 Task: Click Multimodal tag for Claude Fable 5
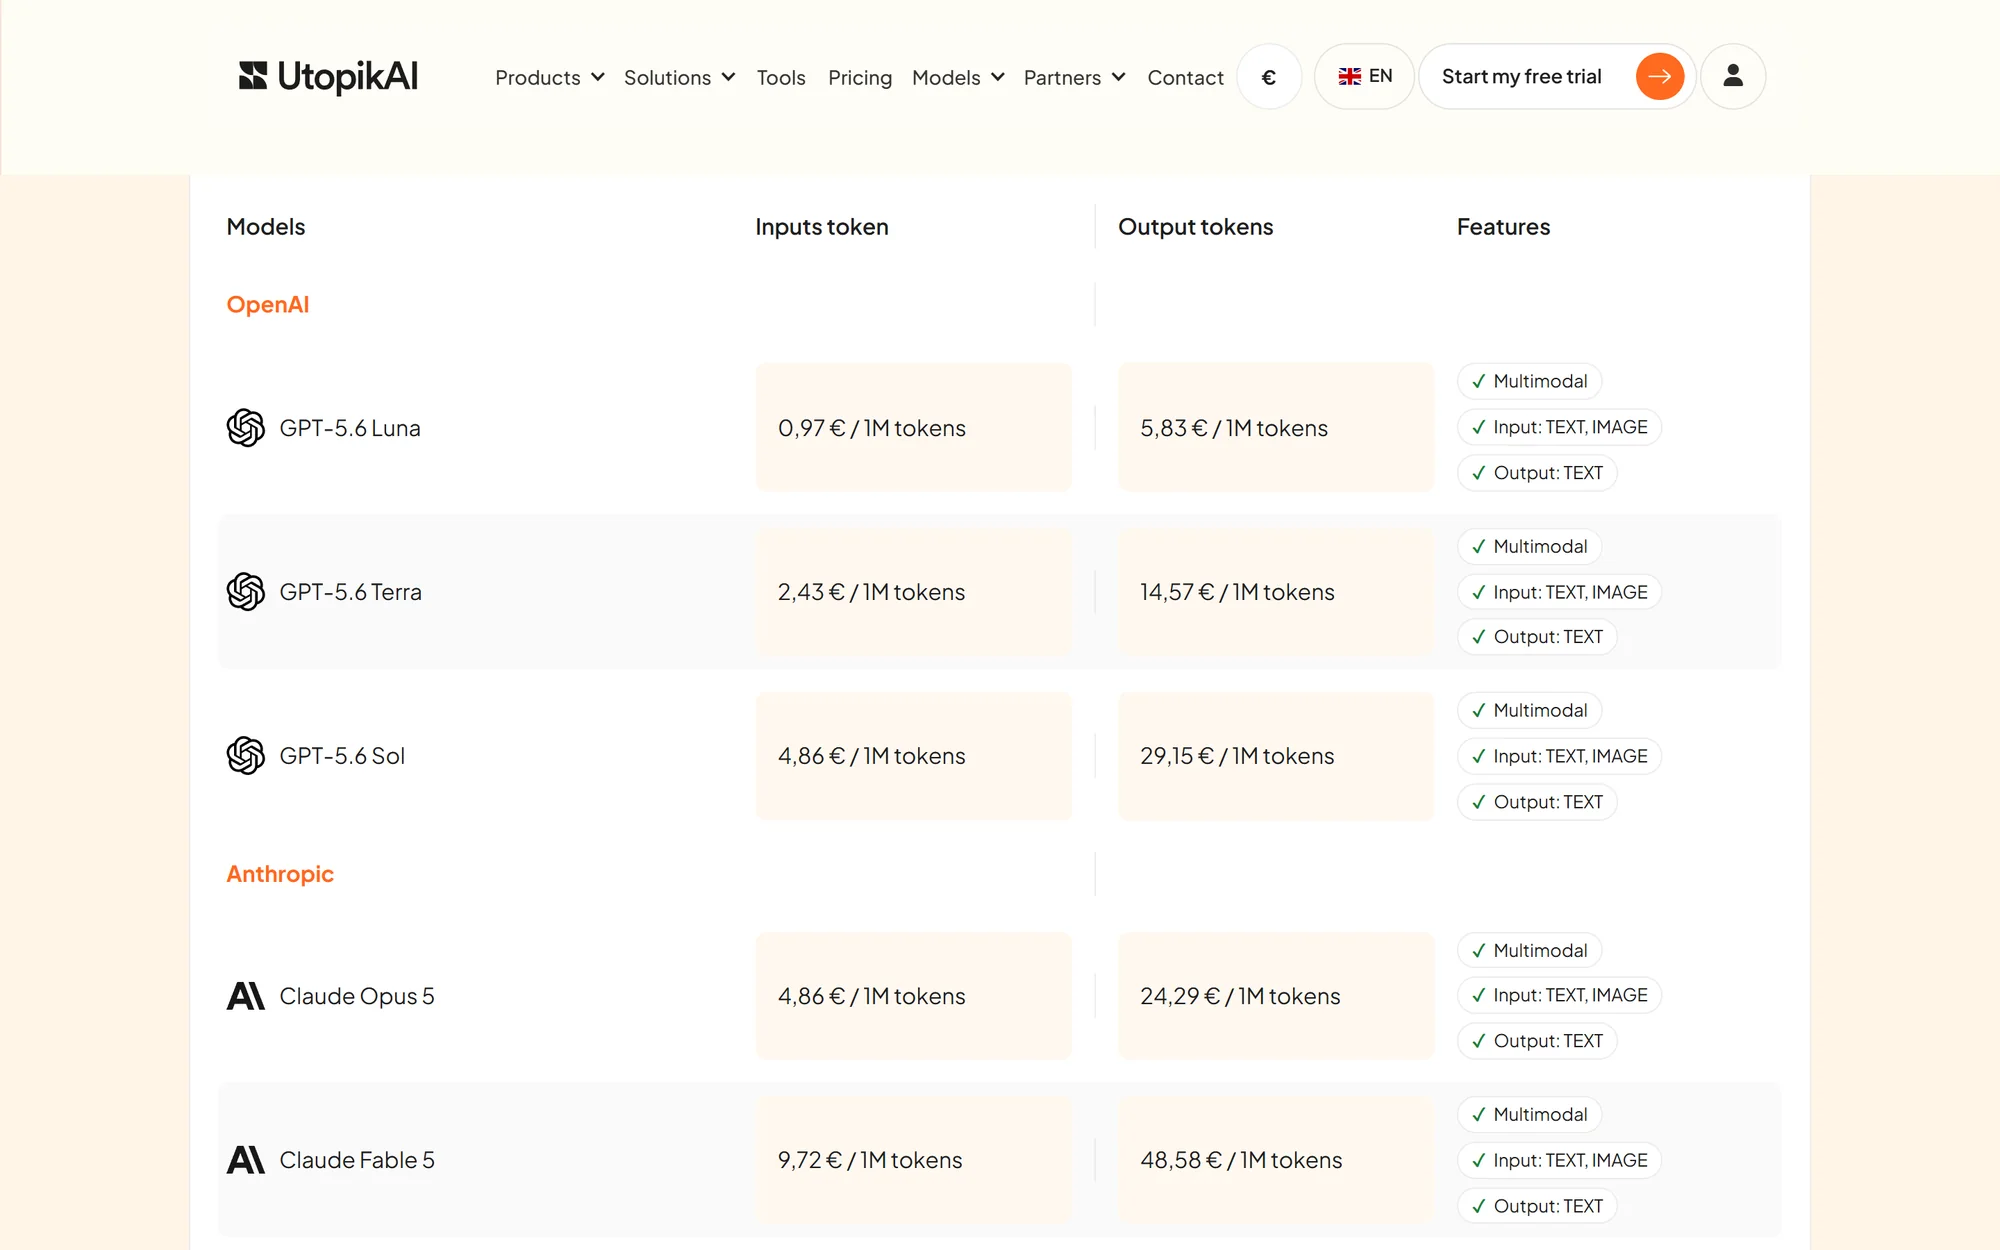point(1530,1114)
